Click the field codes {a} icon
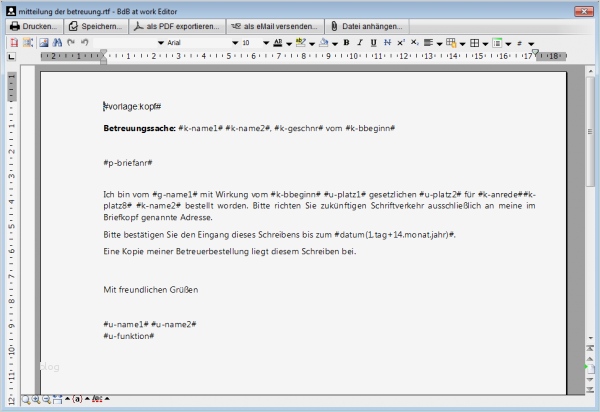The width and height of the screenshot is (600, 412). (77, 399)
